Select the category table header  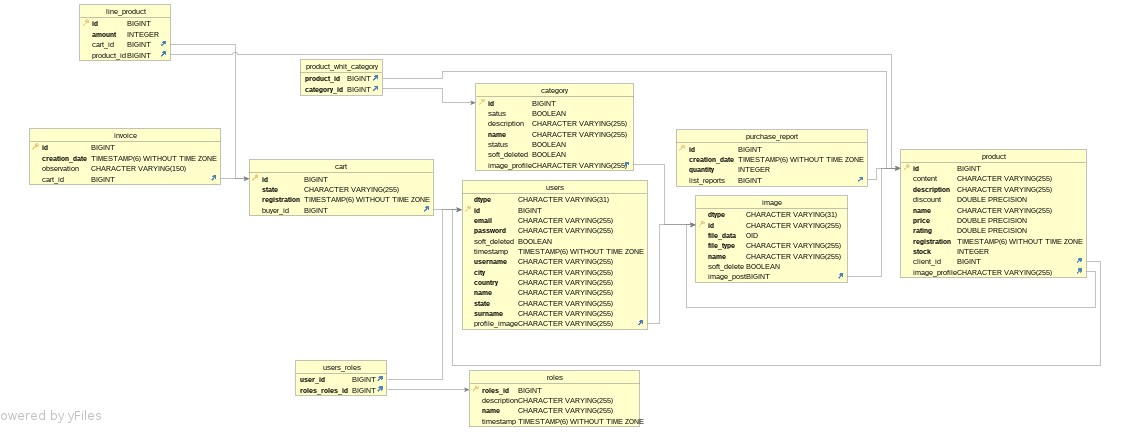click(554, 90)
